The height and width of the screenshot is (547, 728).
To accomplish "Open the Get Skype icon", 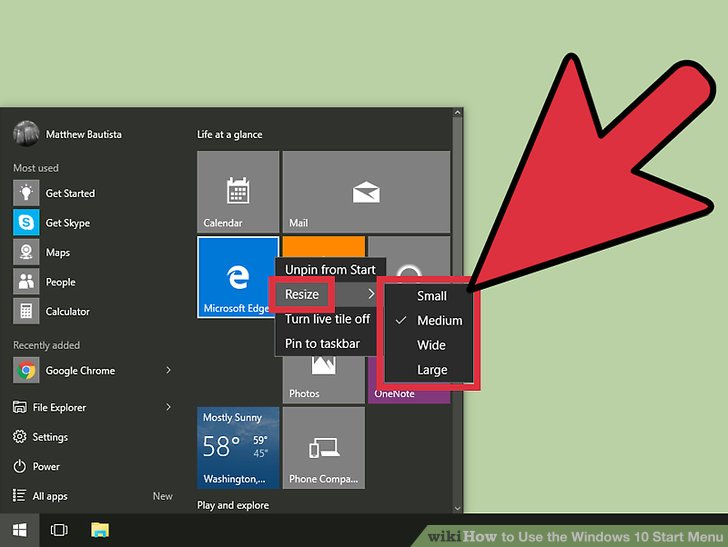I will (26, 222).
